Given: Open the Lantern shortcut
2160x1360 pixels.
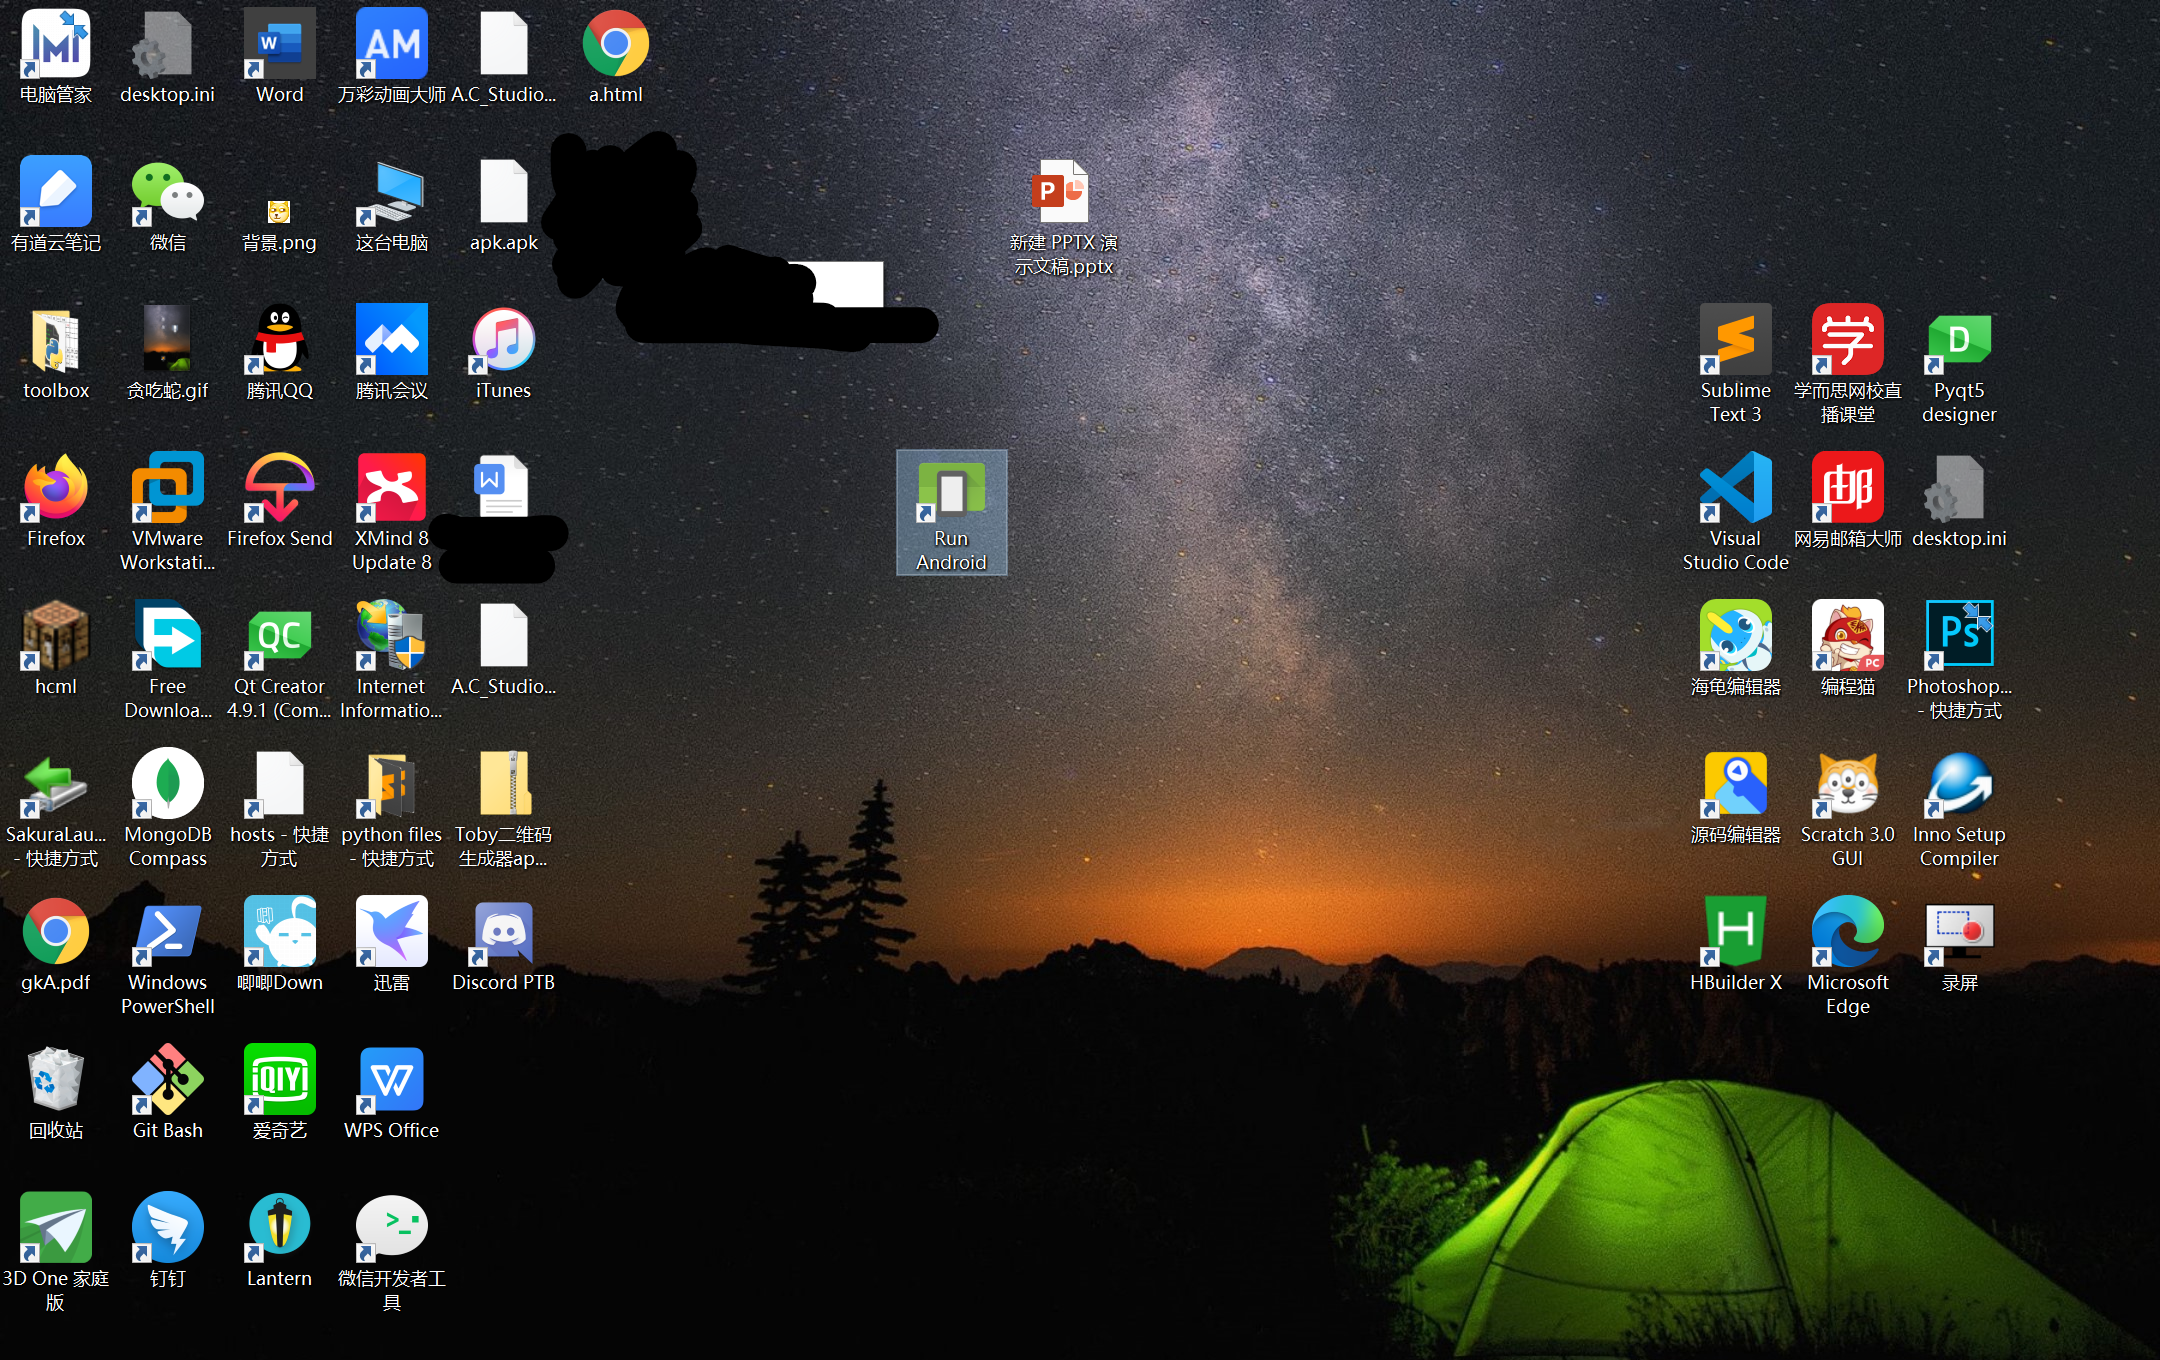Looking at the screenshot, I should tap(280, 1241).
